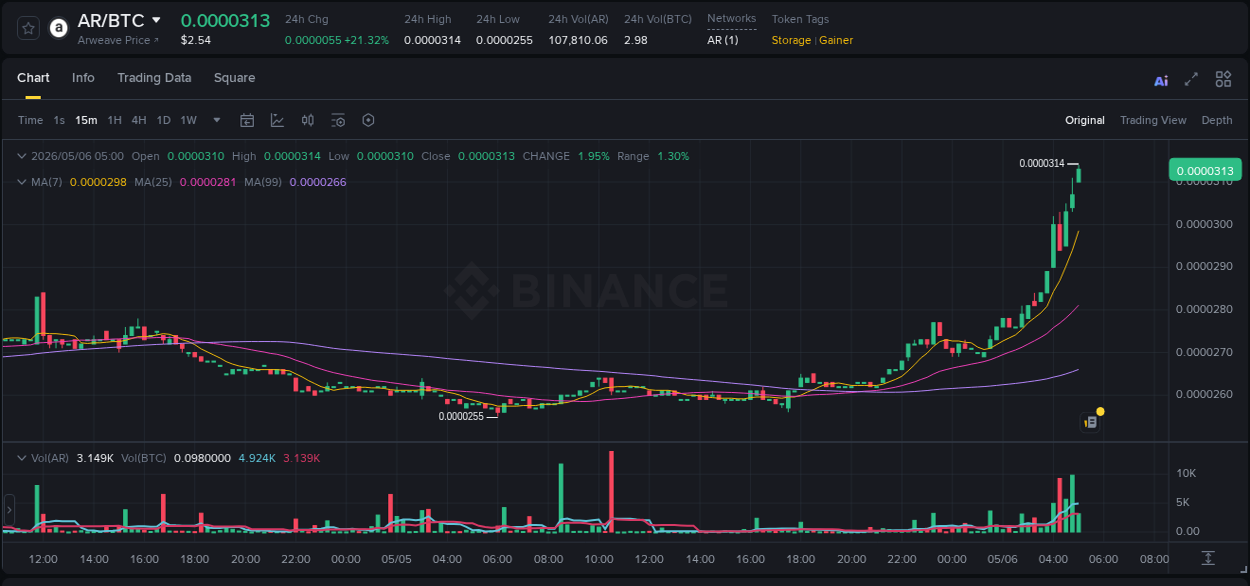Open the technical indicators icon
Screen dimensions: 1250x586
(277, 120)
